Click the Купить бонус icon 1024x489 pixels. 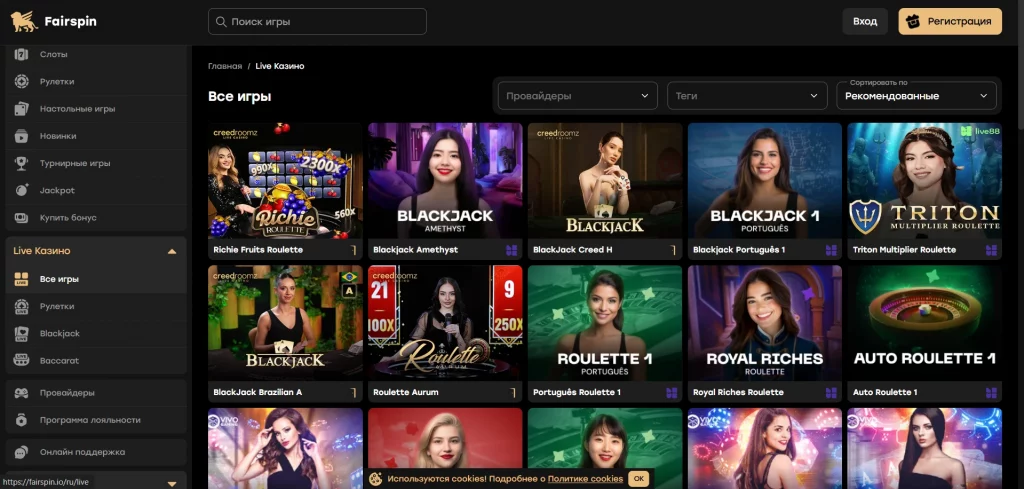(22, 217)
